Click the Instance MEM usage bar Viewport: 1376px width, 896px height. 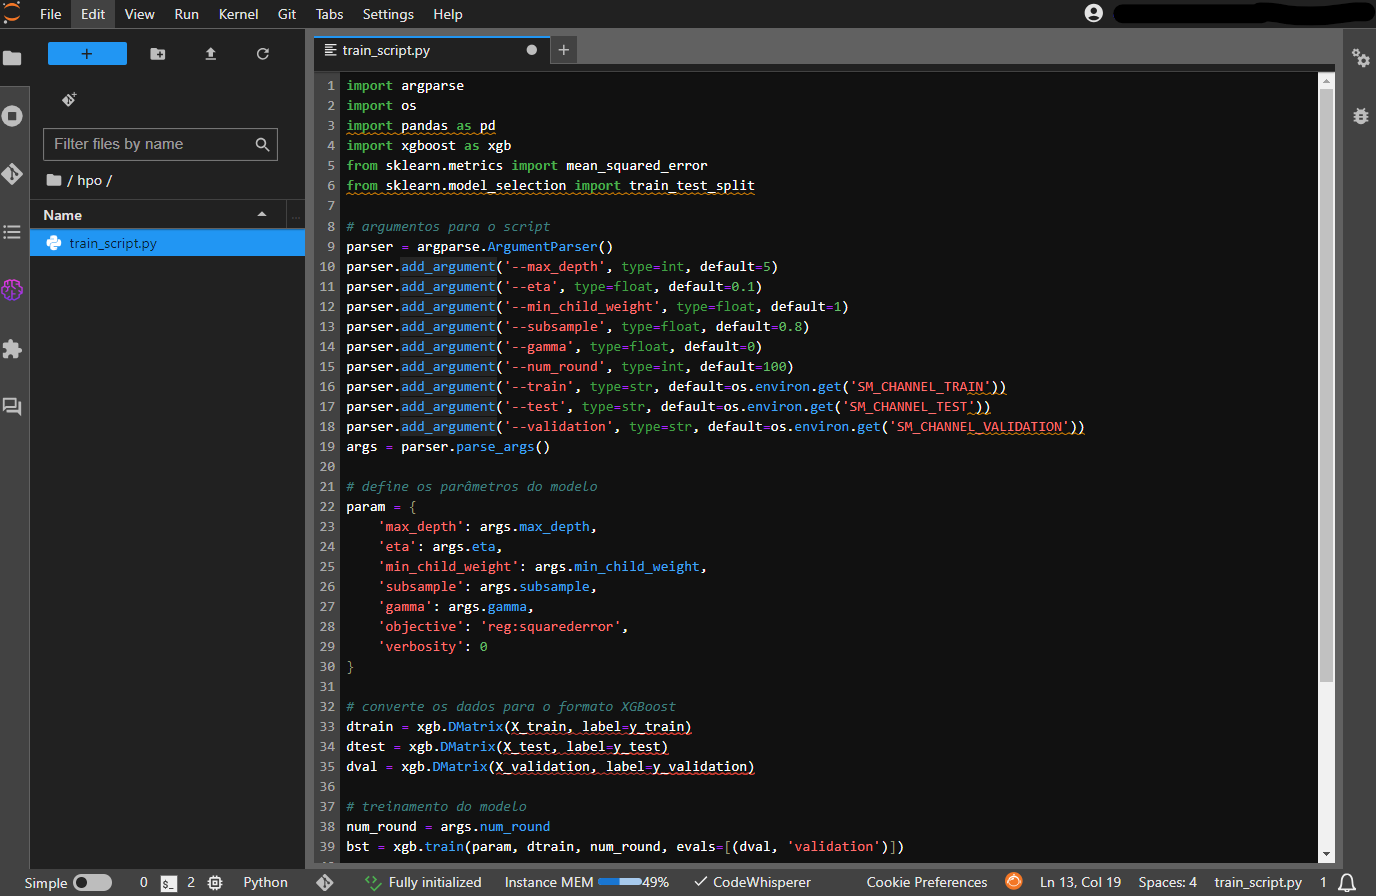[x=619, y=882]
